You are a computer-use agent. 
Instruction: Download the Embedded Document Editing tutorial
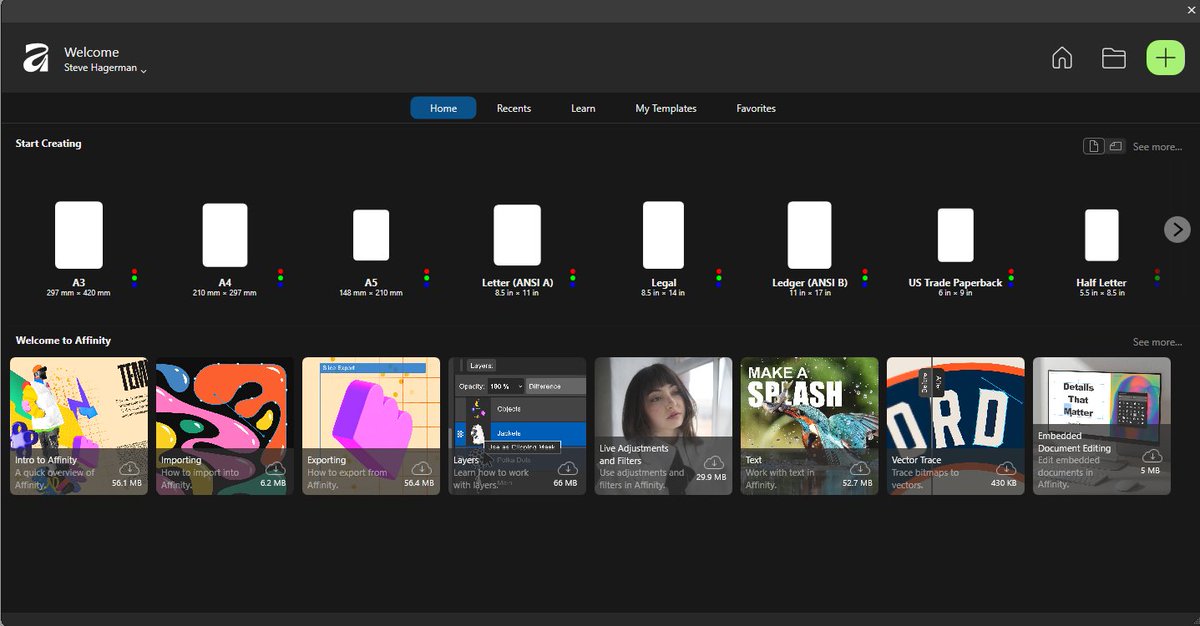coord(1152,456)
